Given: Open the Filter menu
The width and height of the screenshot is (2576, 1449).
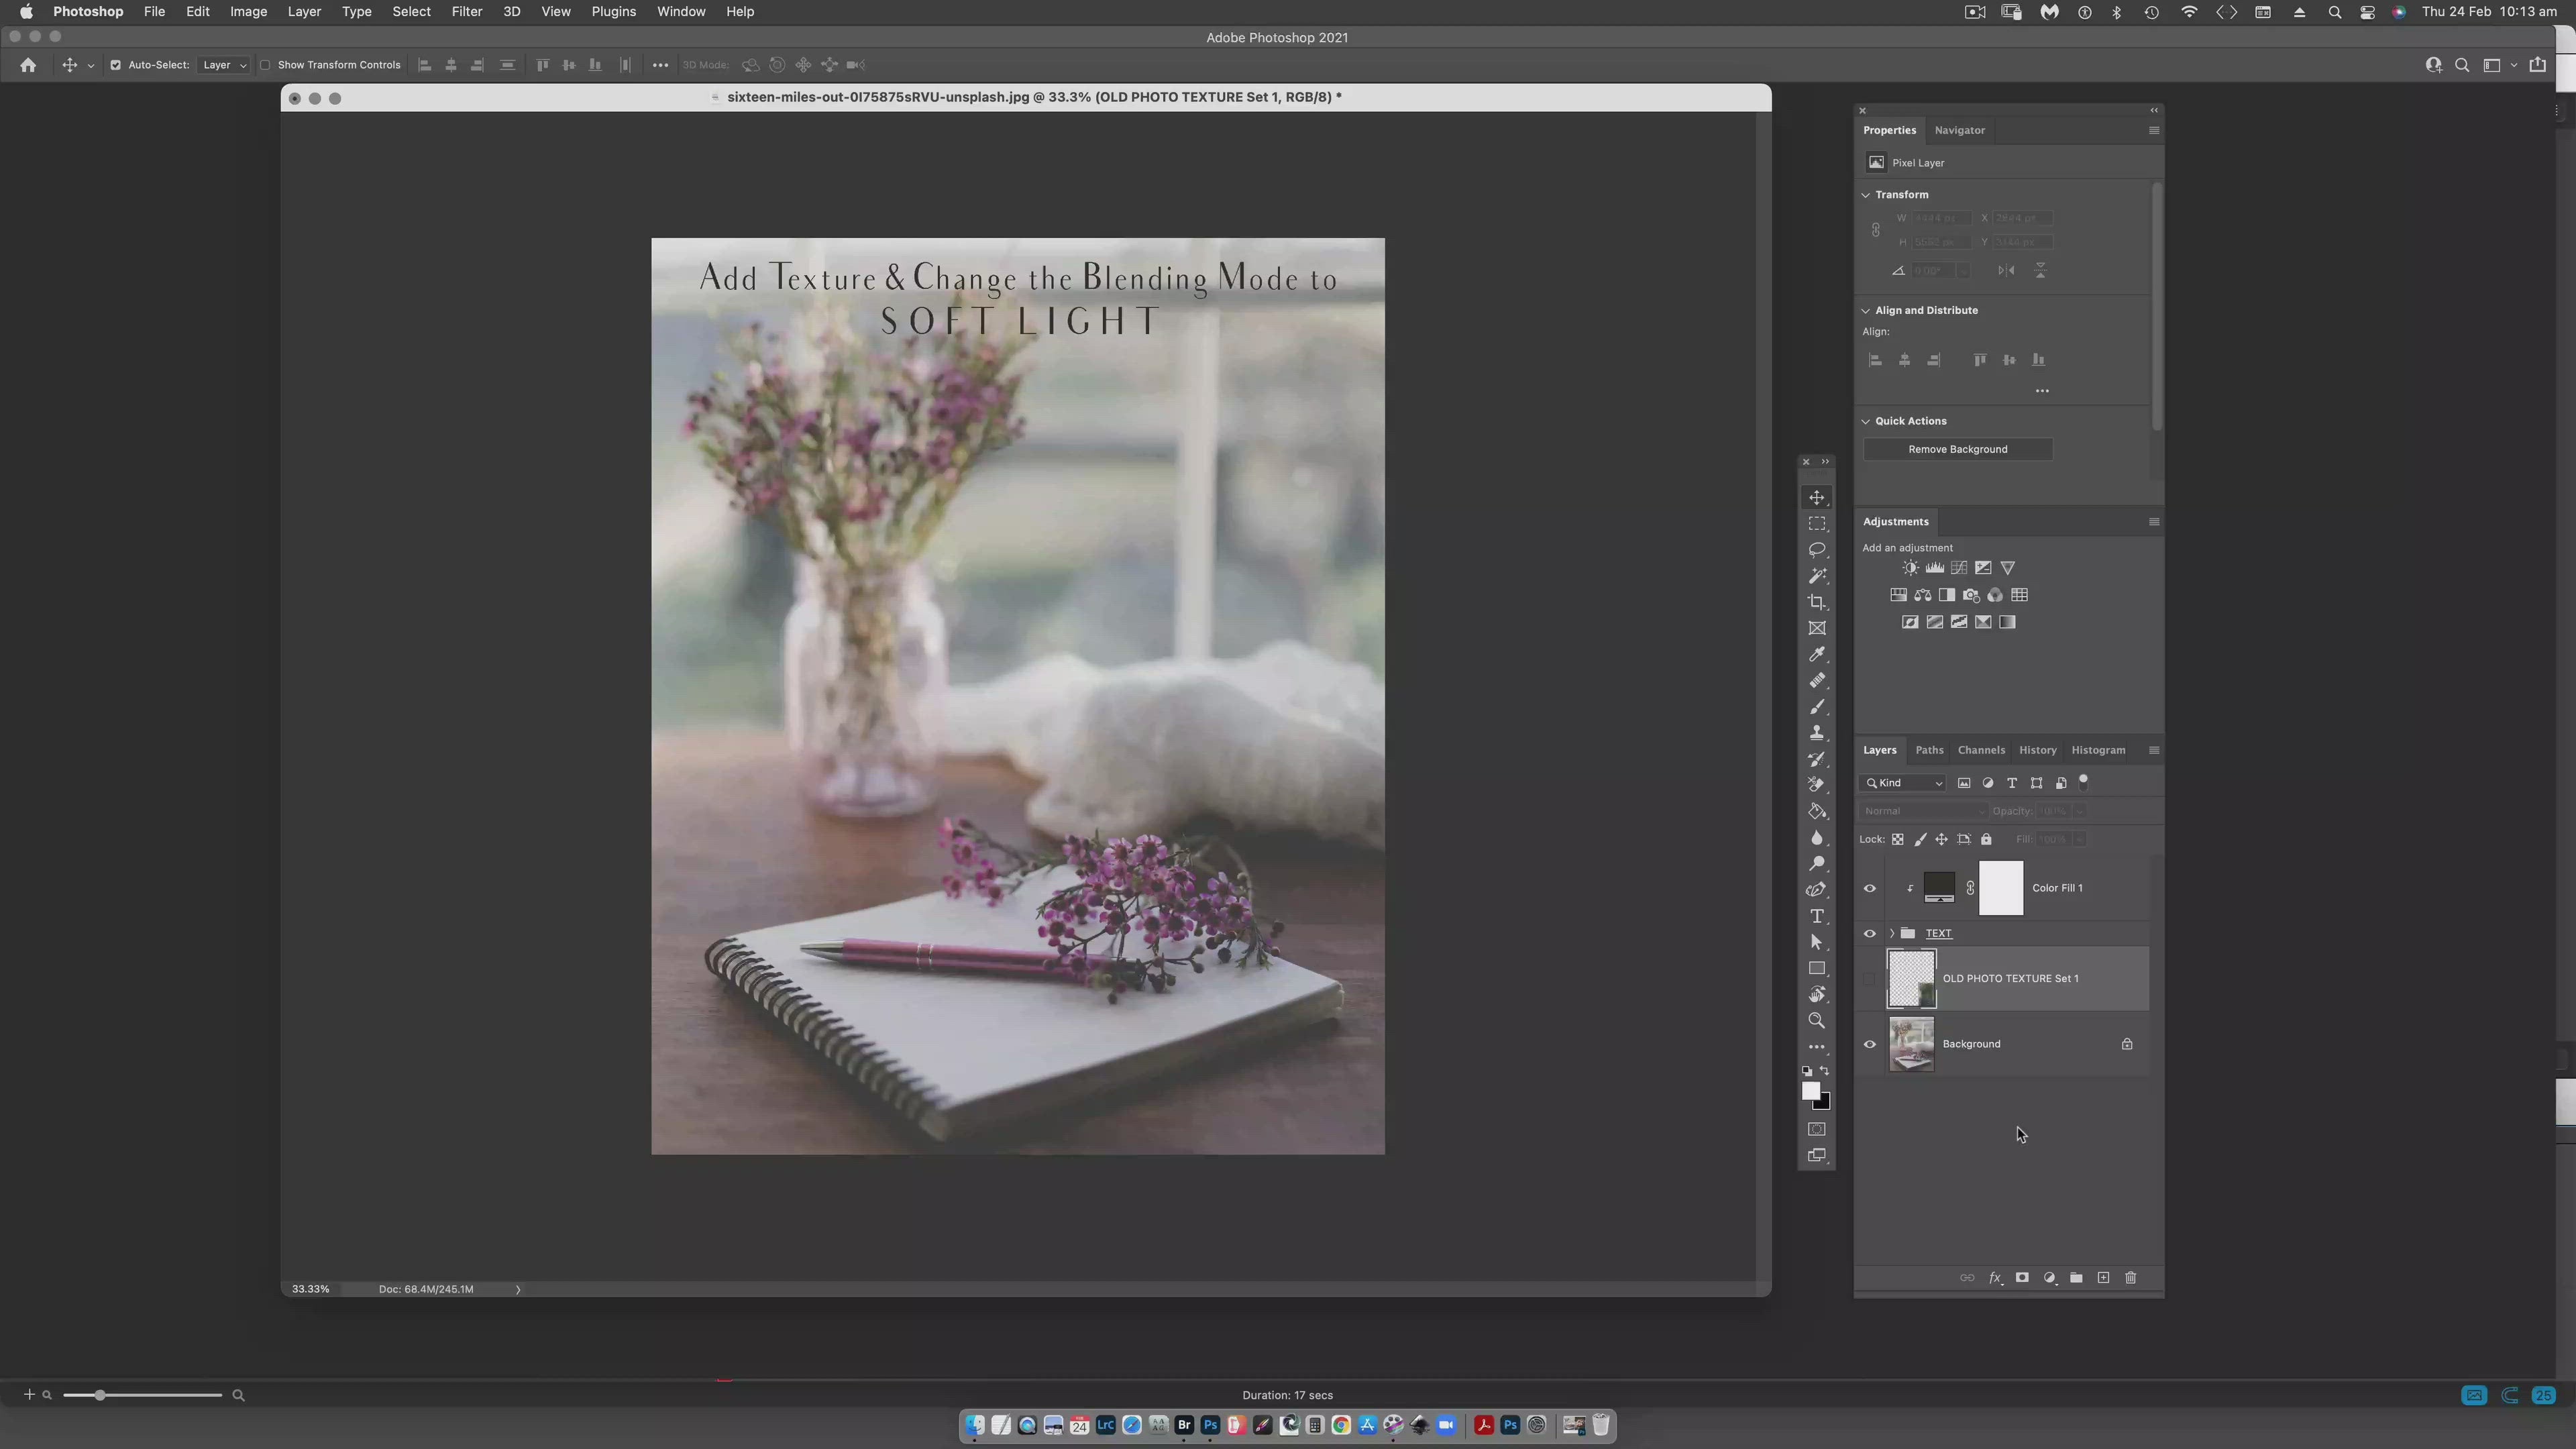Looking at the screenshot, I should pyautogui.click(x=466, y=12).
